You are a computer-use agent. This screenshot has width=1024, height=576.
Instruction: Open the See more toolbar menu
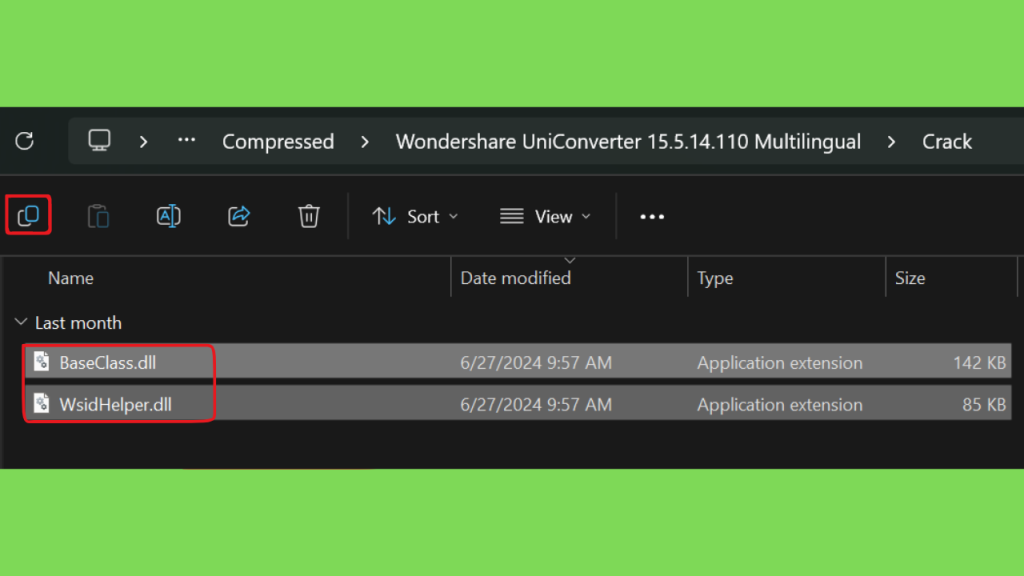coord(652,217)
